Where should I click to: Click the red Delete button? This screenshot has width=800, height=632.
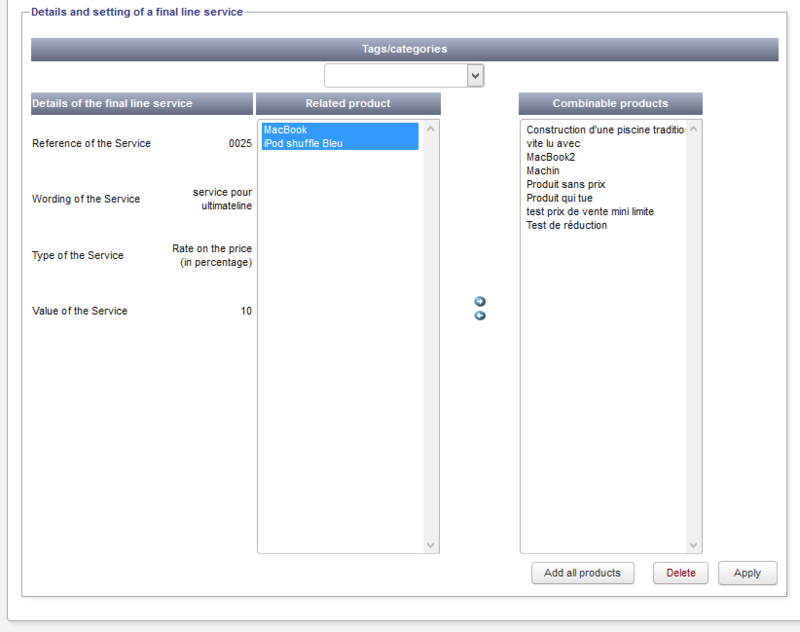(681, 573)
